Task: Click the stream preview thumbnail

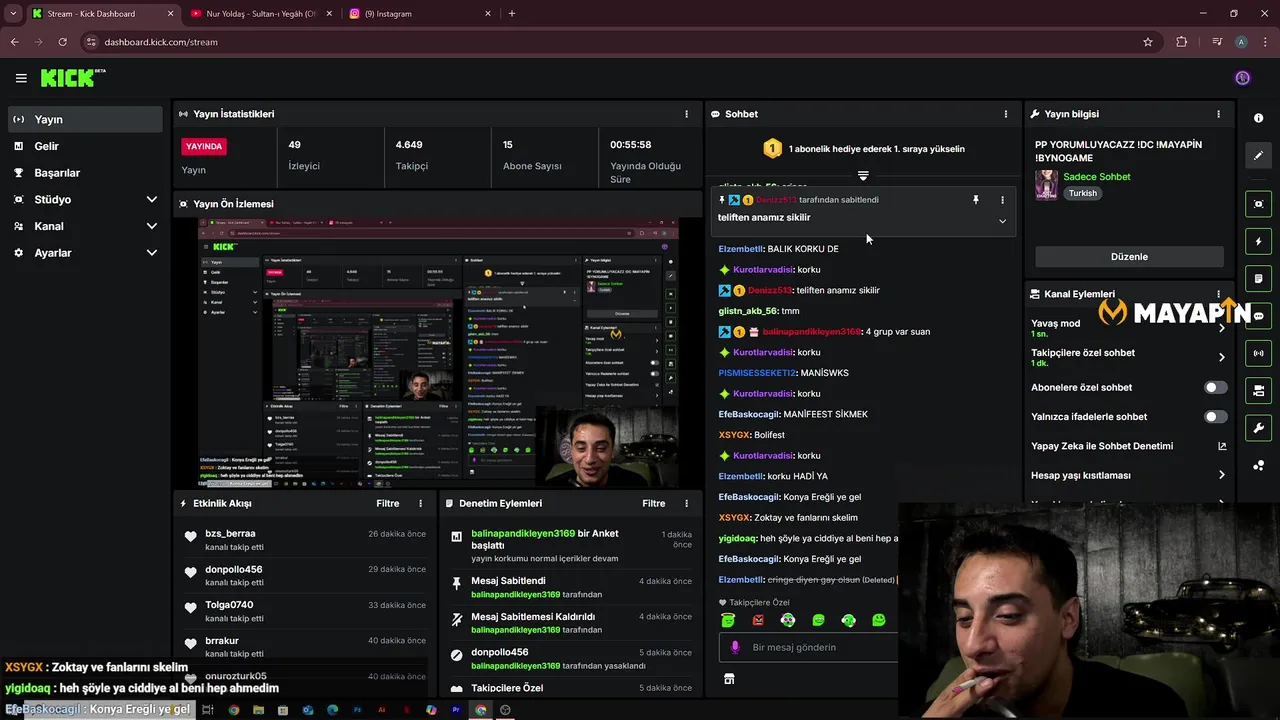Action: 438,353
